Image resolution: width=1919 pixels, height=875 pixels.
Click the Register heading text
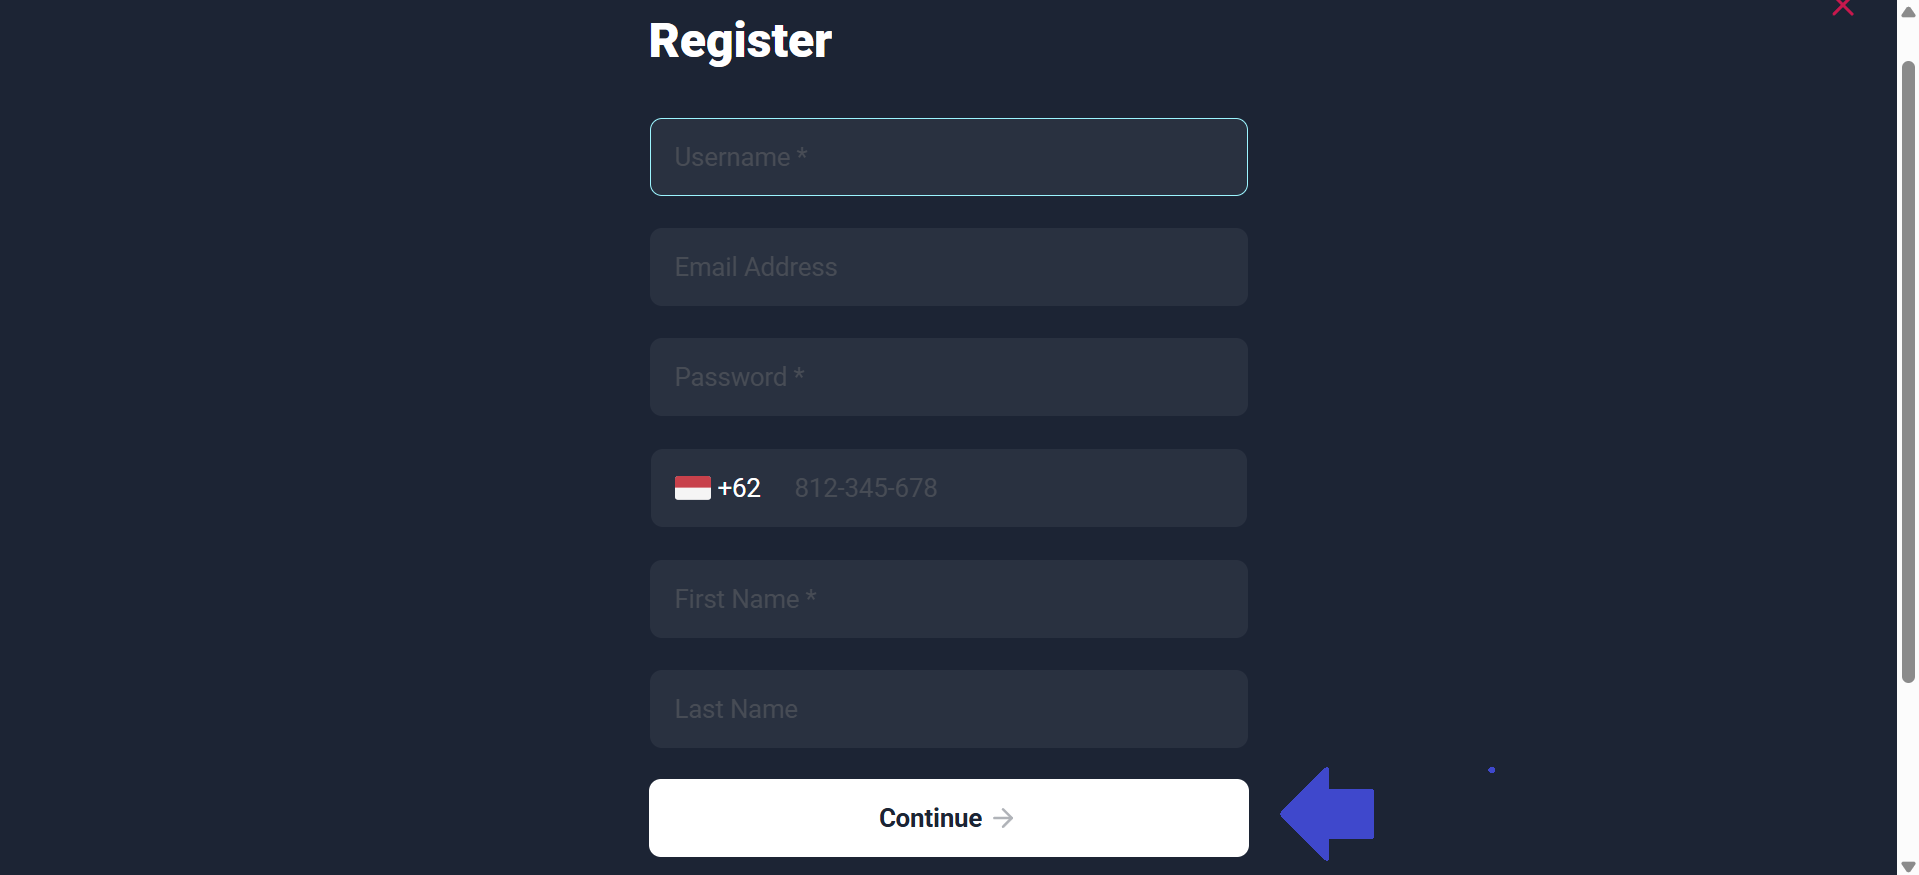(740, 41)
